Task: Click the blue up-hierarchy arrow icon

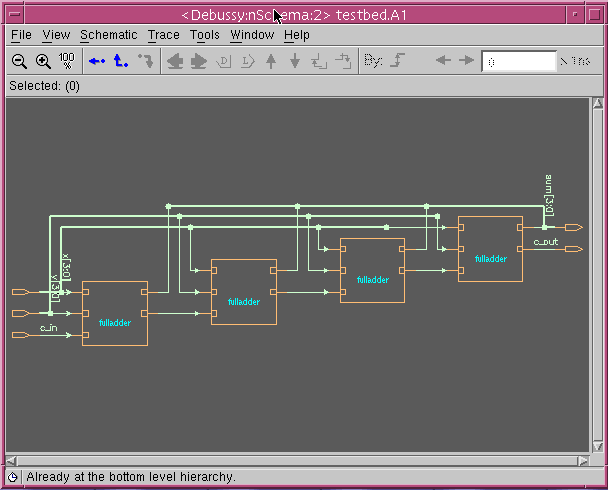Action: click(121, 61)
